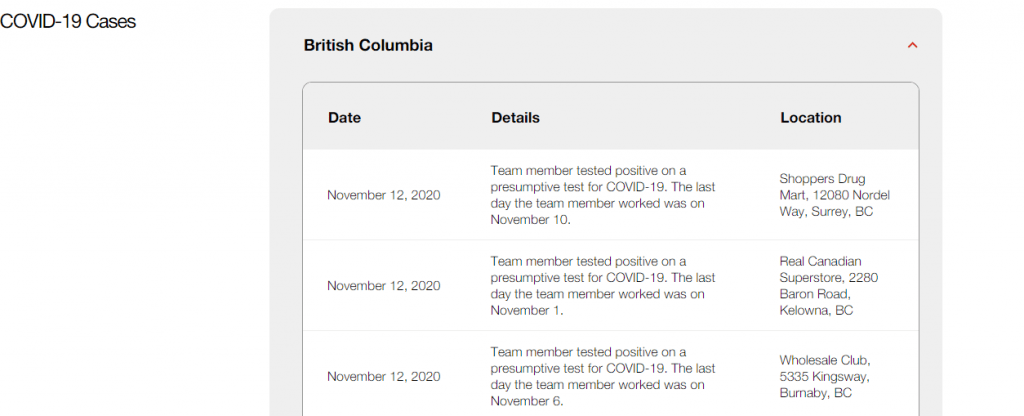Screen dimensions: 1024x416
Task: Click the Surrey row's positive test details
Action: [x=602, y=187]
